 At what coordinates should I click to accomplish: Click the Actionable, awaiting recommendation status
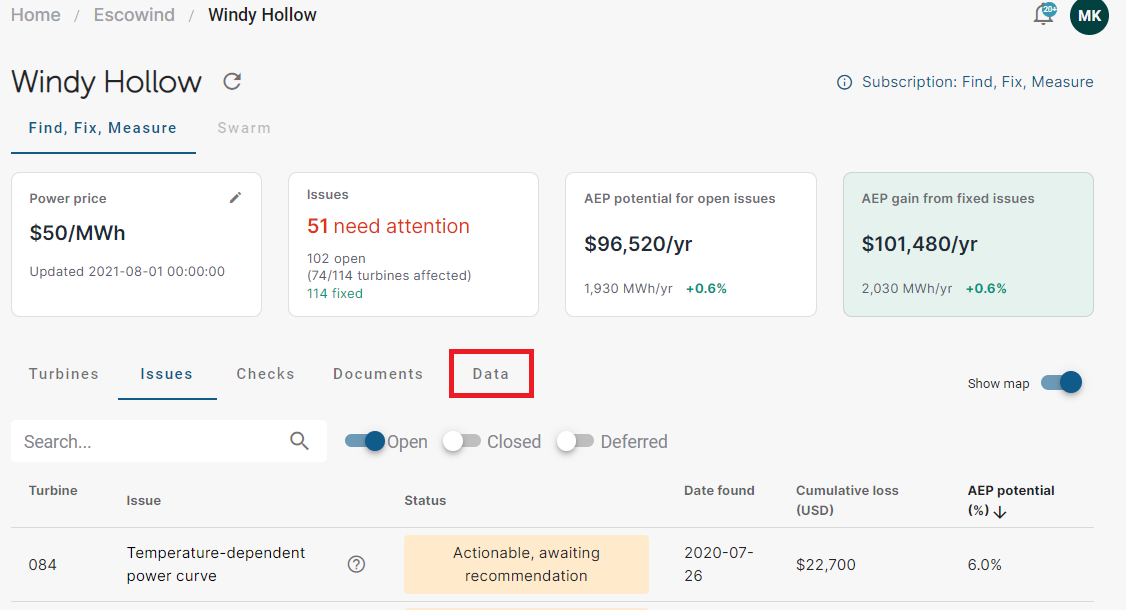point(526,564)
